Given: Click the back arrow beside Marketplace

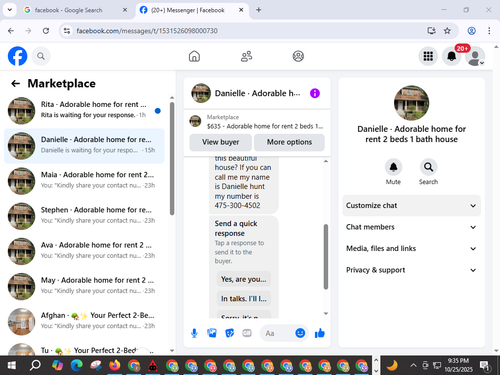Looking at the screenshot, I should point(15,83).
